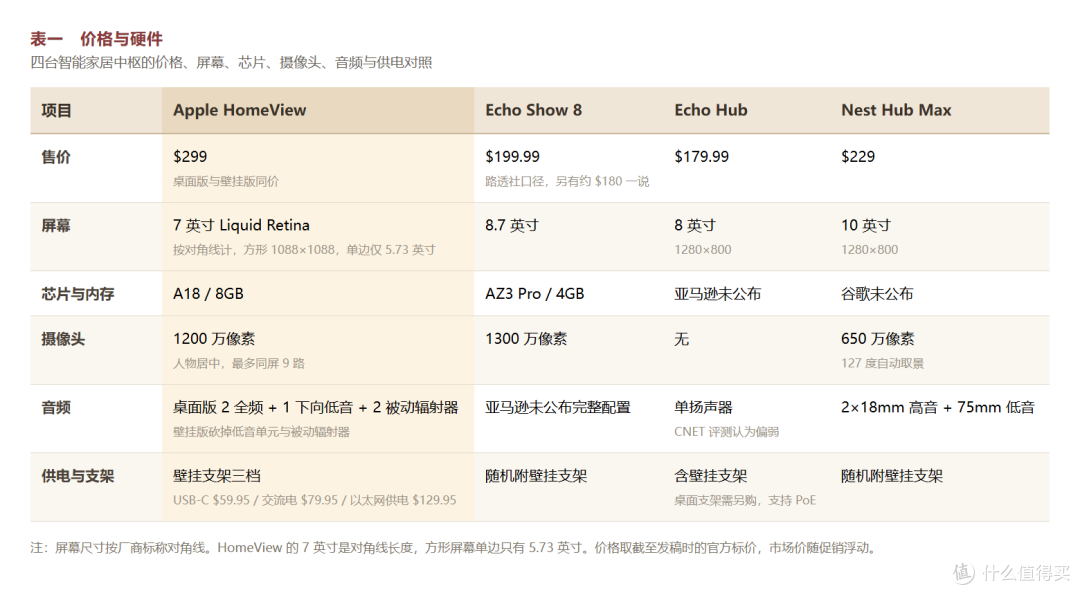The height and width of the screenshot is (595, 1080).
Task: Select the "$229" price cell
Action: click(858, 156)
